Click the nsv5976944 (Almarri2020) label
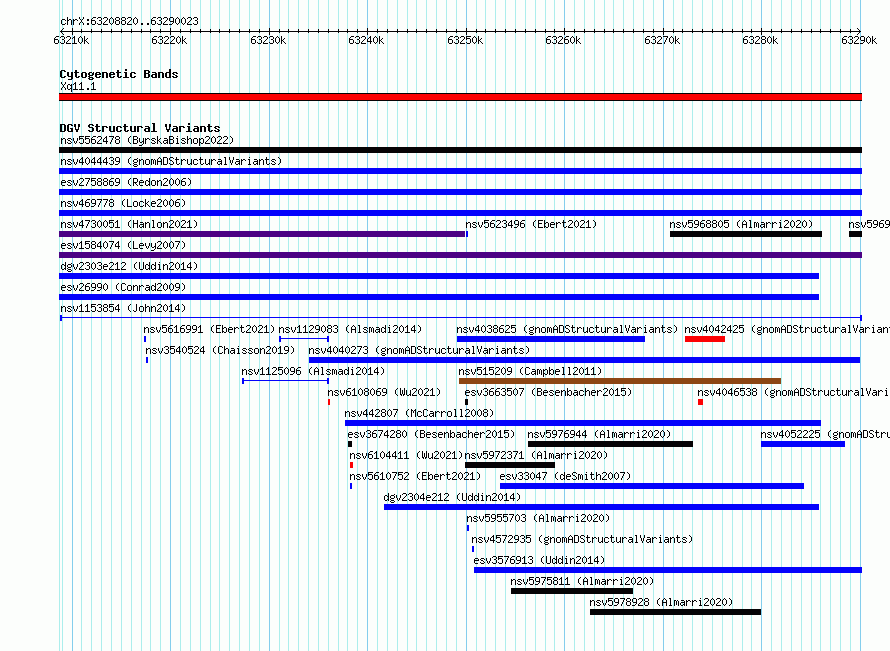The image size is (890, 651). pyautogui.click(x=599, y=434)
